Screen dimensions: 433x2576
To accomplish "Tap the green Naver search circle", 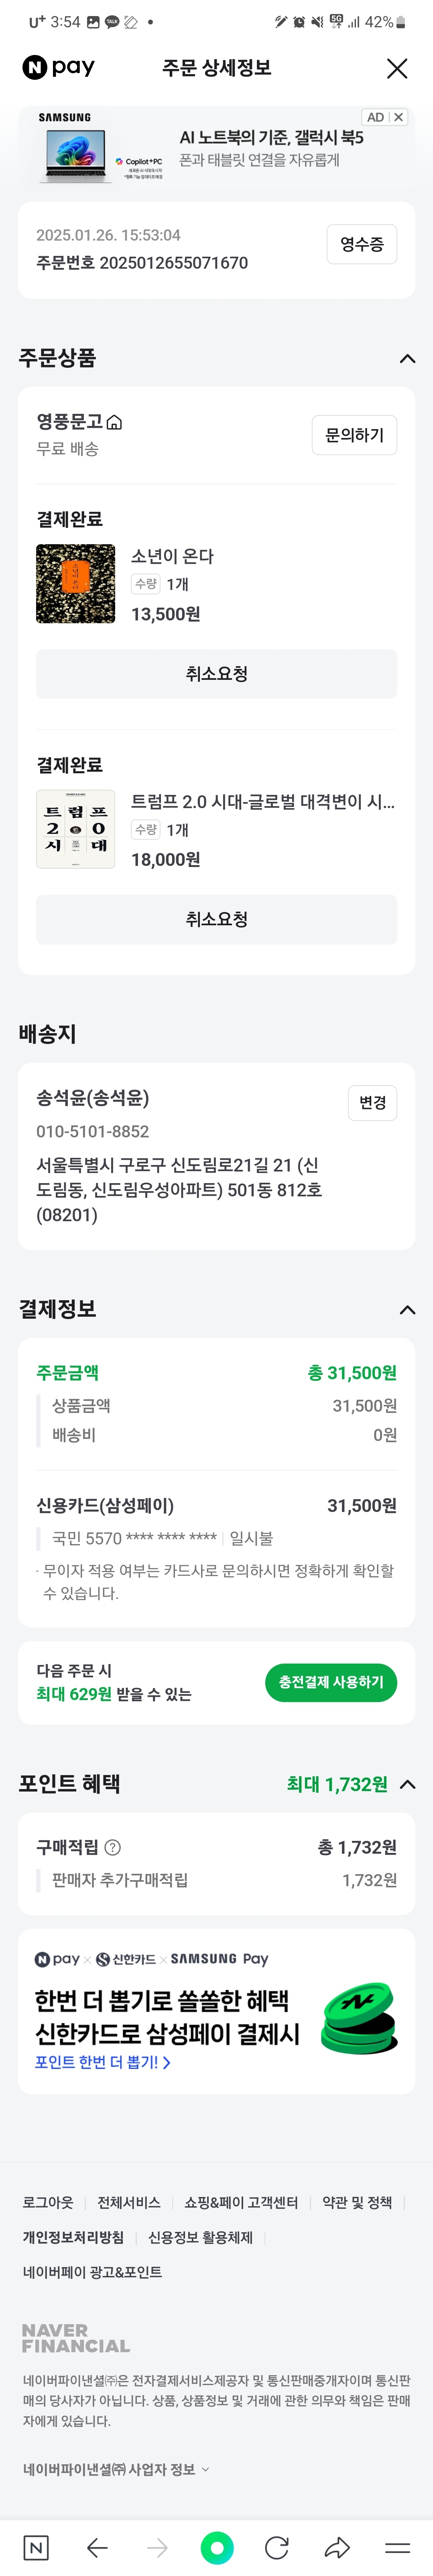I will tap(217, 2547).
